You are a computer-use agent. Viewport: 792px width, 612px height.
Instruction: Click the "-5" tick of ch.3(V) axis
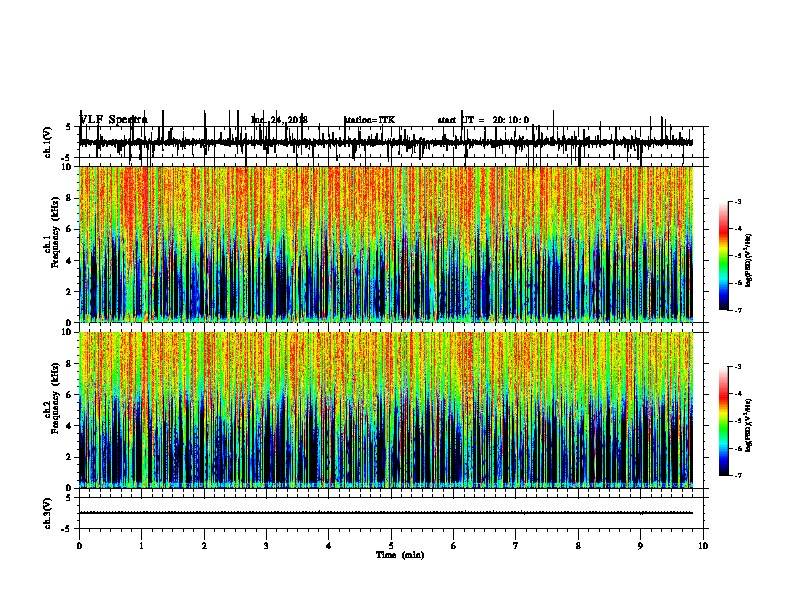(x=67, y=529)
